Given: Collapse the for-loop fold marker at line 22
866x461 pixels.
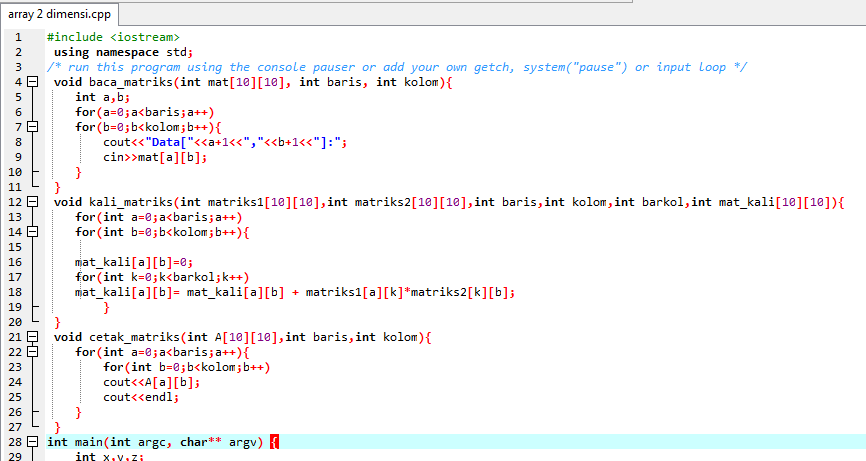Looking at the screenshot, I should pos(33,352).
